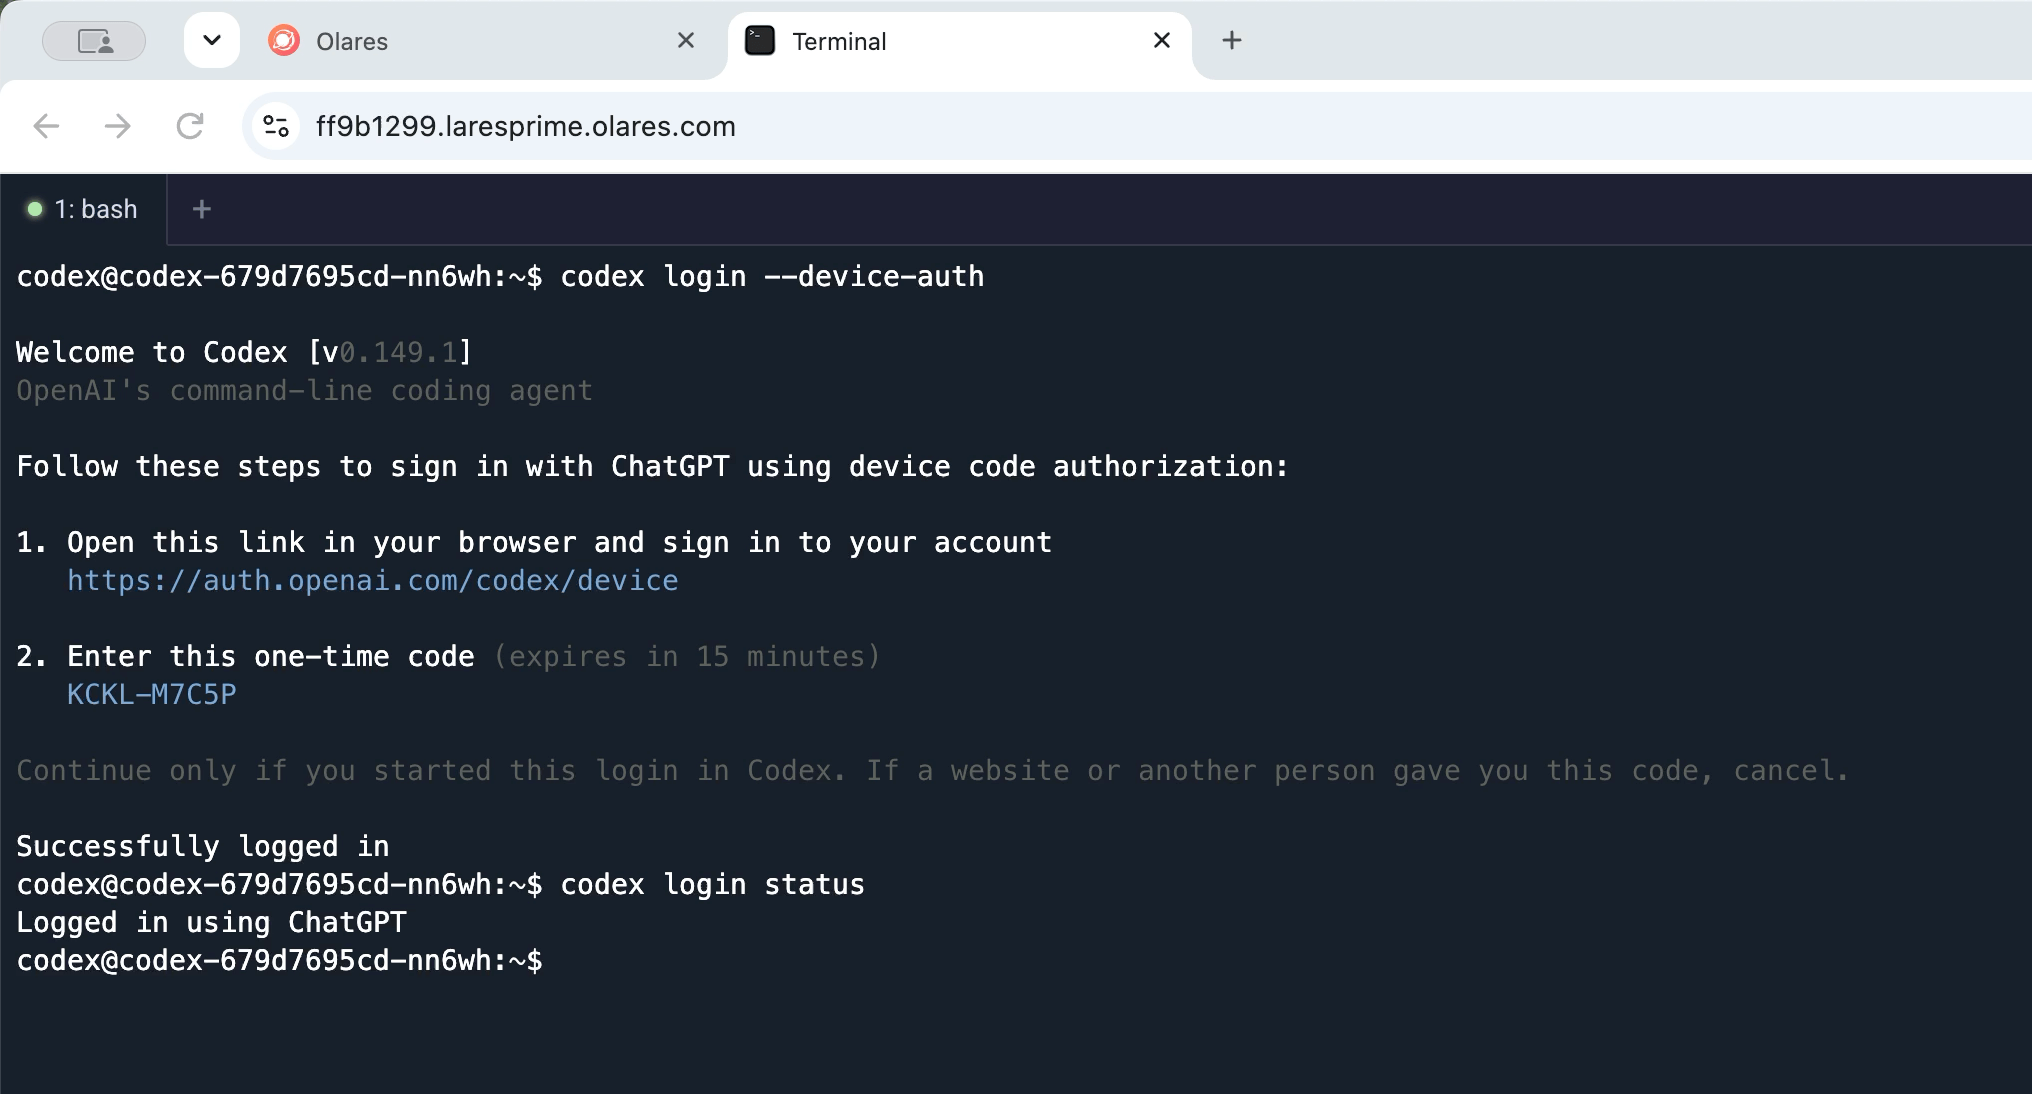Click the 'Logged in using ChatGPT' output
The image size is (2032, 1094).
coord(211,922)
